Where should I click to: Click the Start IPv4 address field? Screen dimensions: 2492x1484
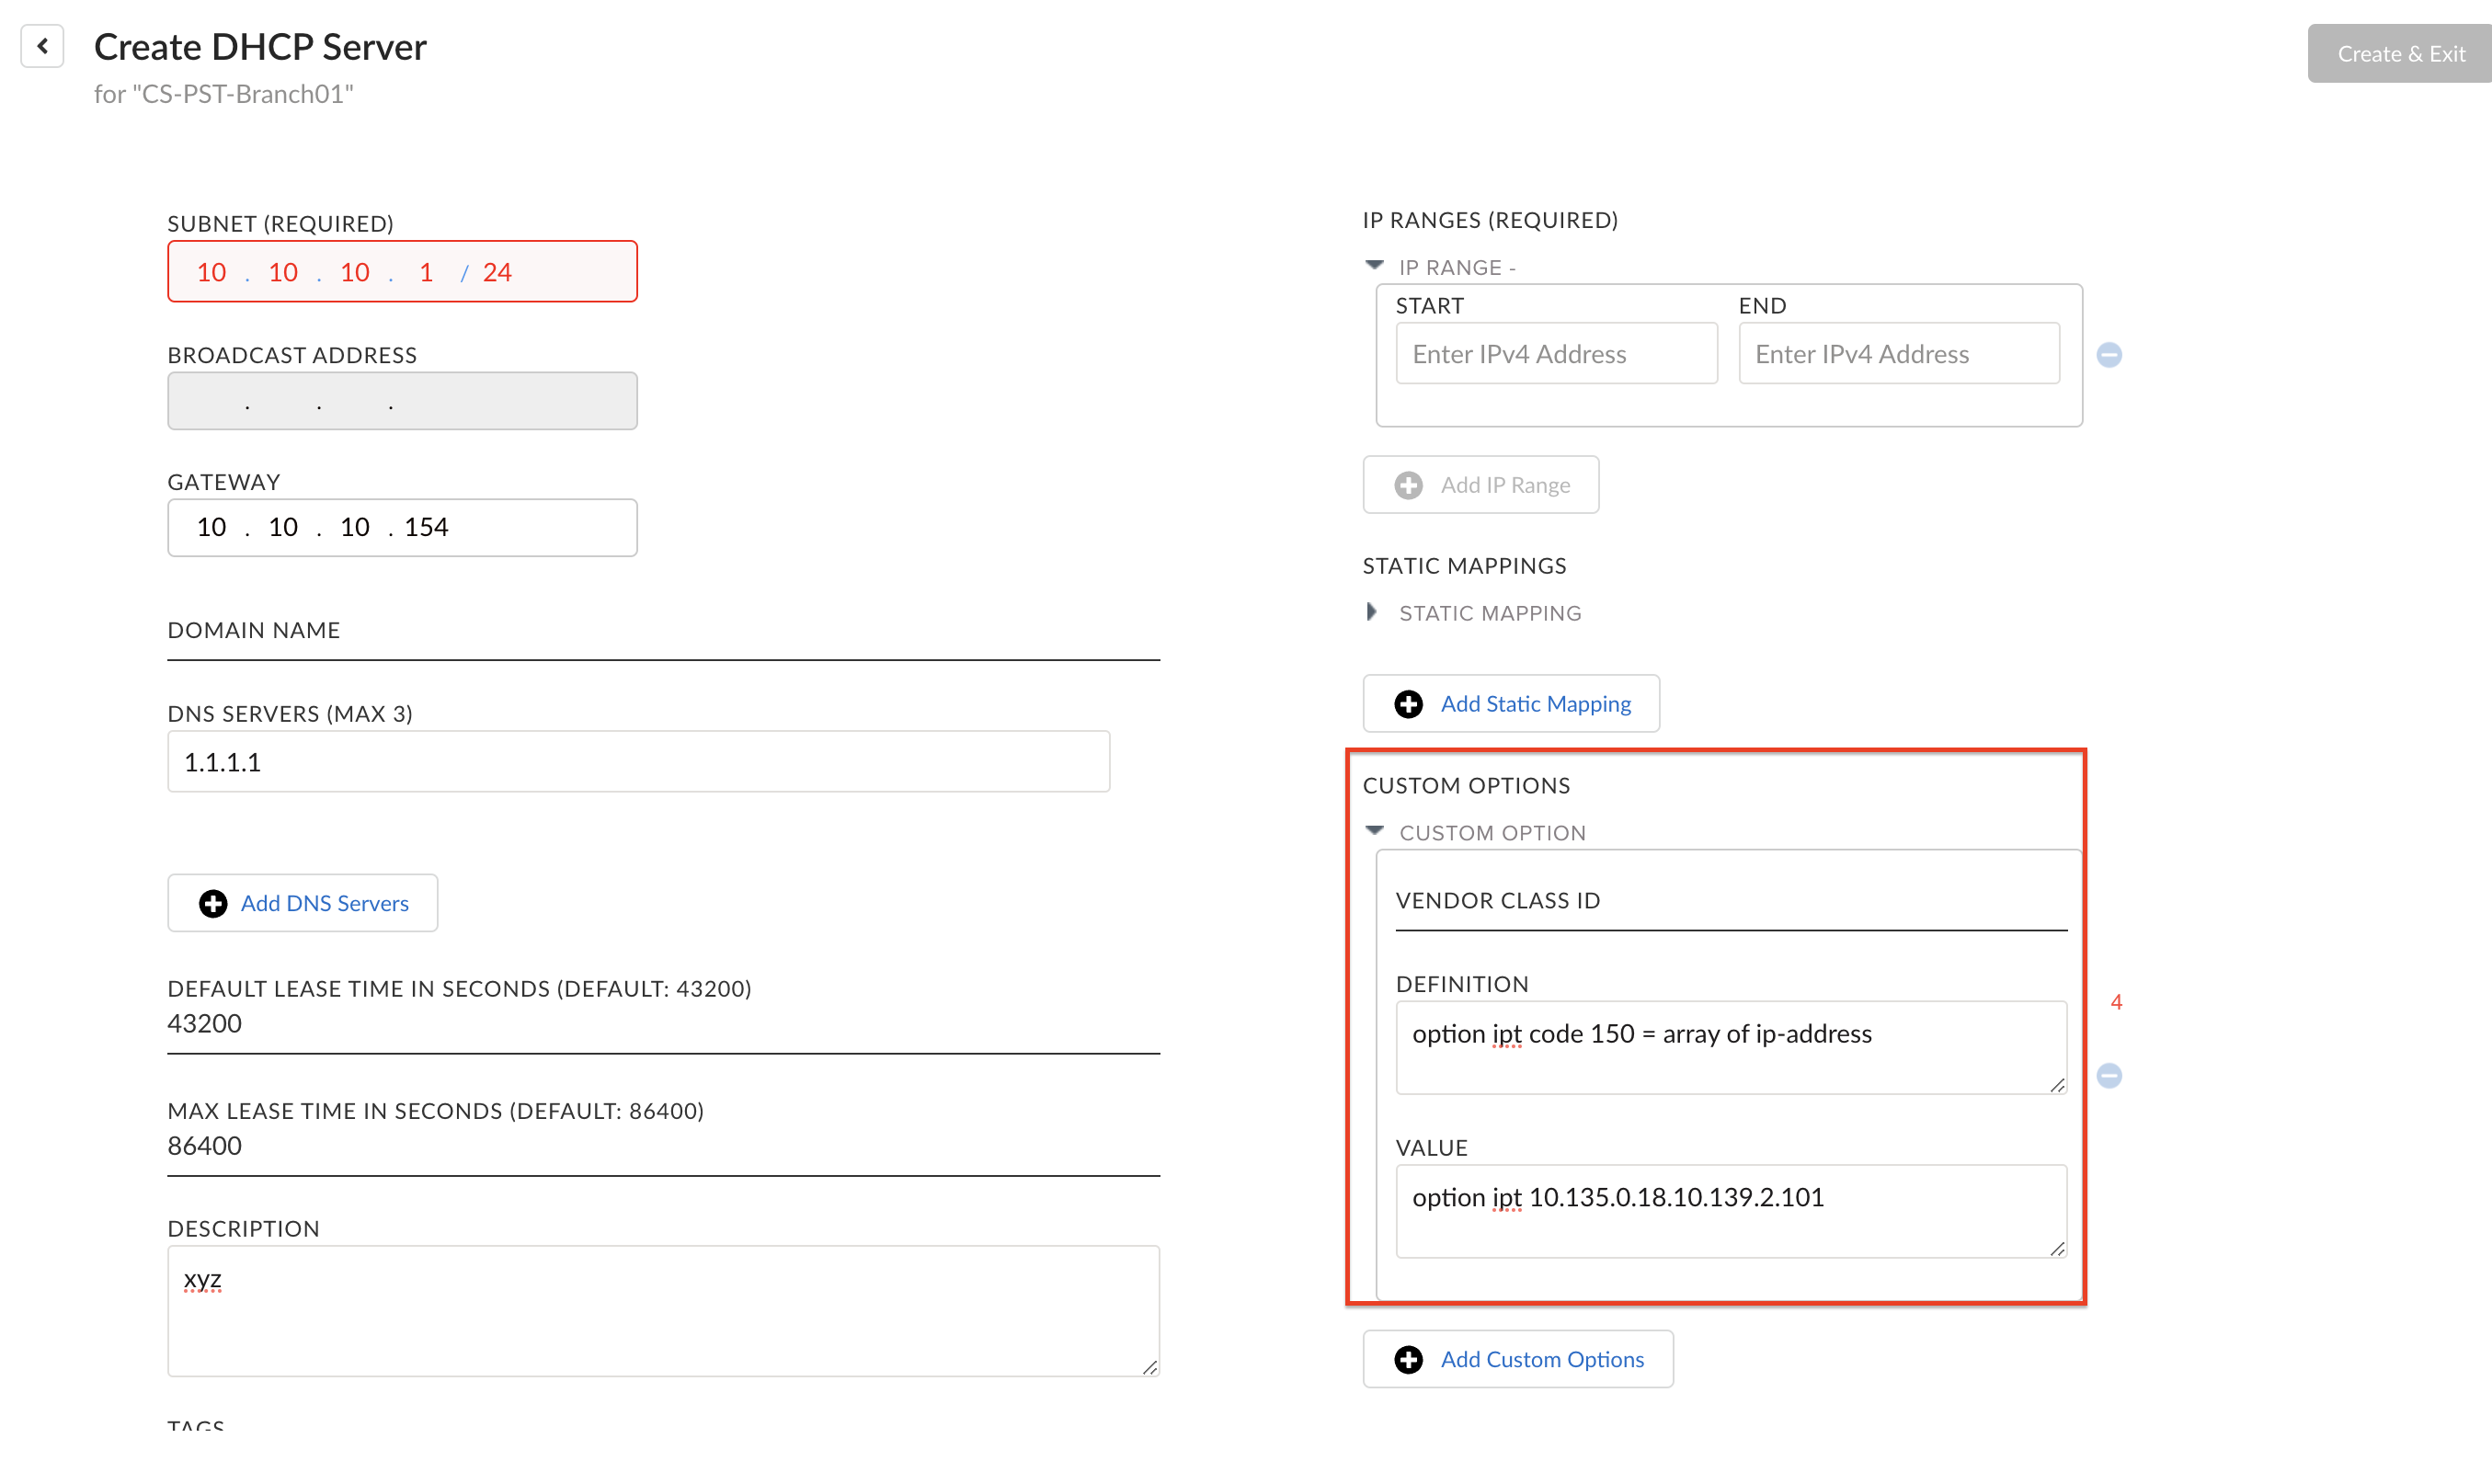(1556, 354)
